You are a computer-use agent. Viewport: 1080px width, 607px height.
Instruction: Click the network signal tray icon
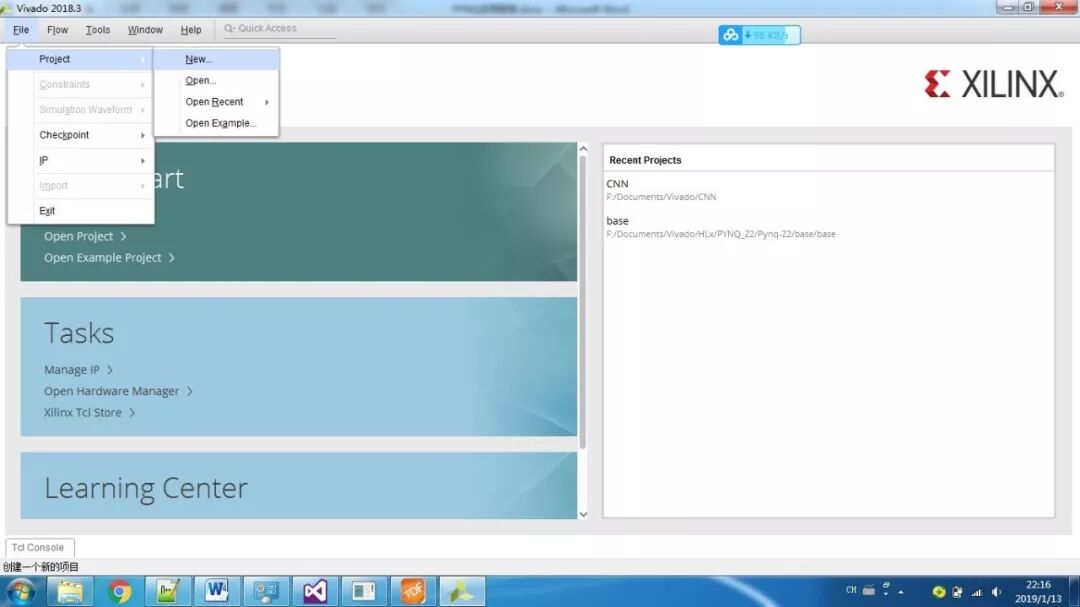coord(977,592)
